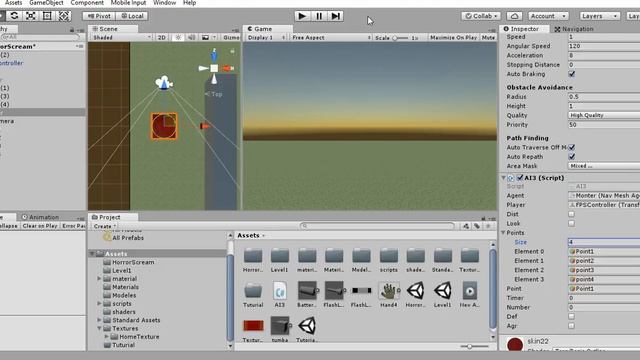This screenshot has height=360, width=640.
Task: Toggle Mute audio in Game view
Action: [x=488, y=37]
